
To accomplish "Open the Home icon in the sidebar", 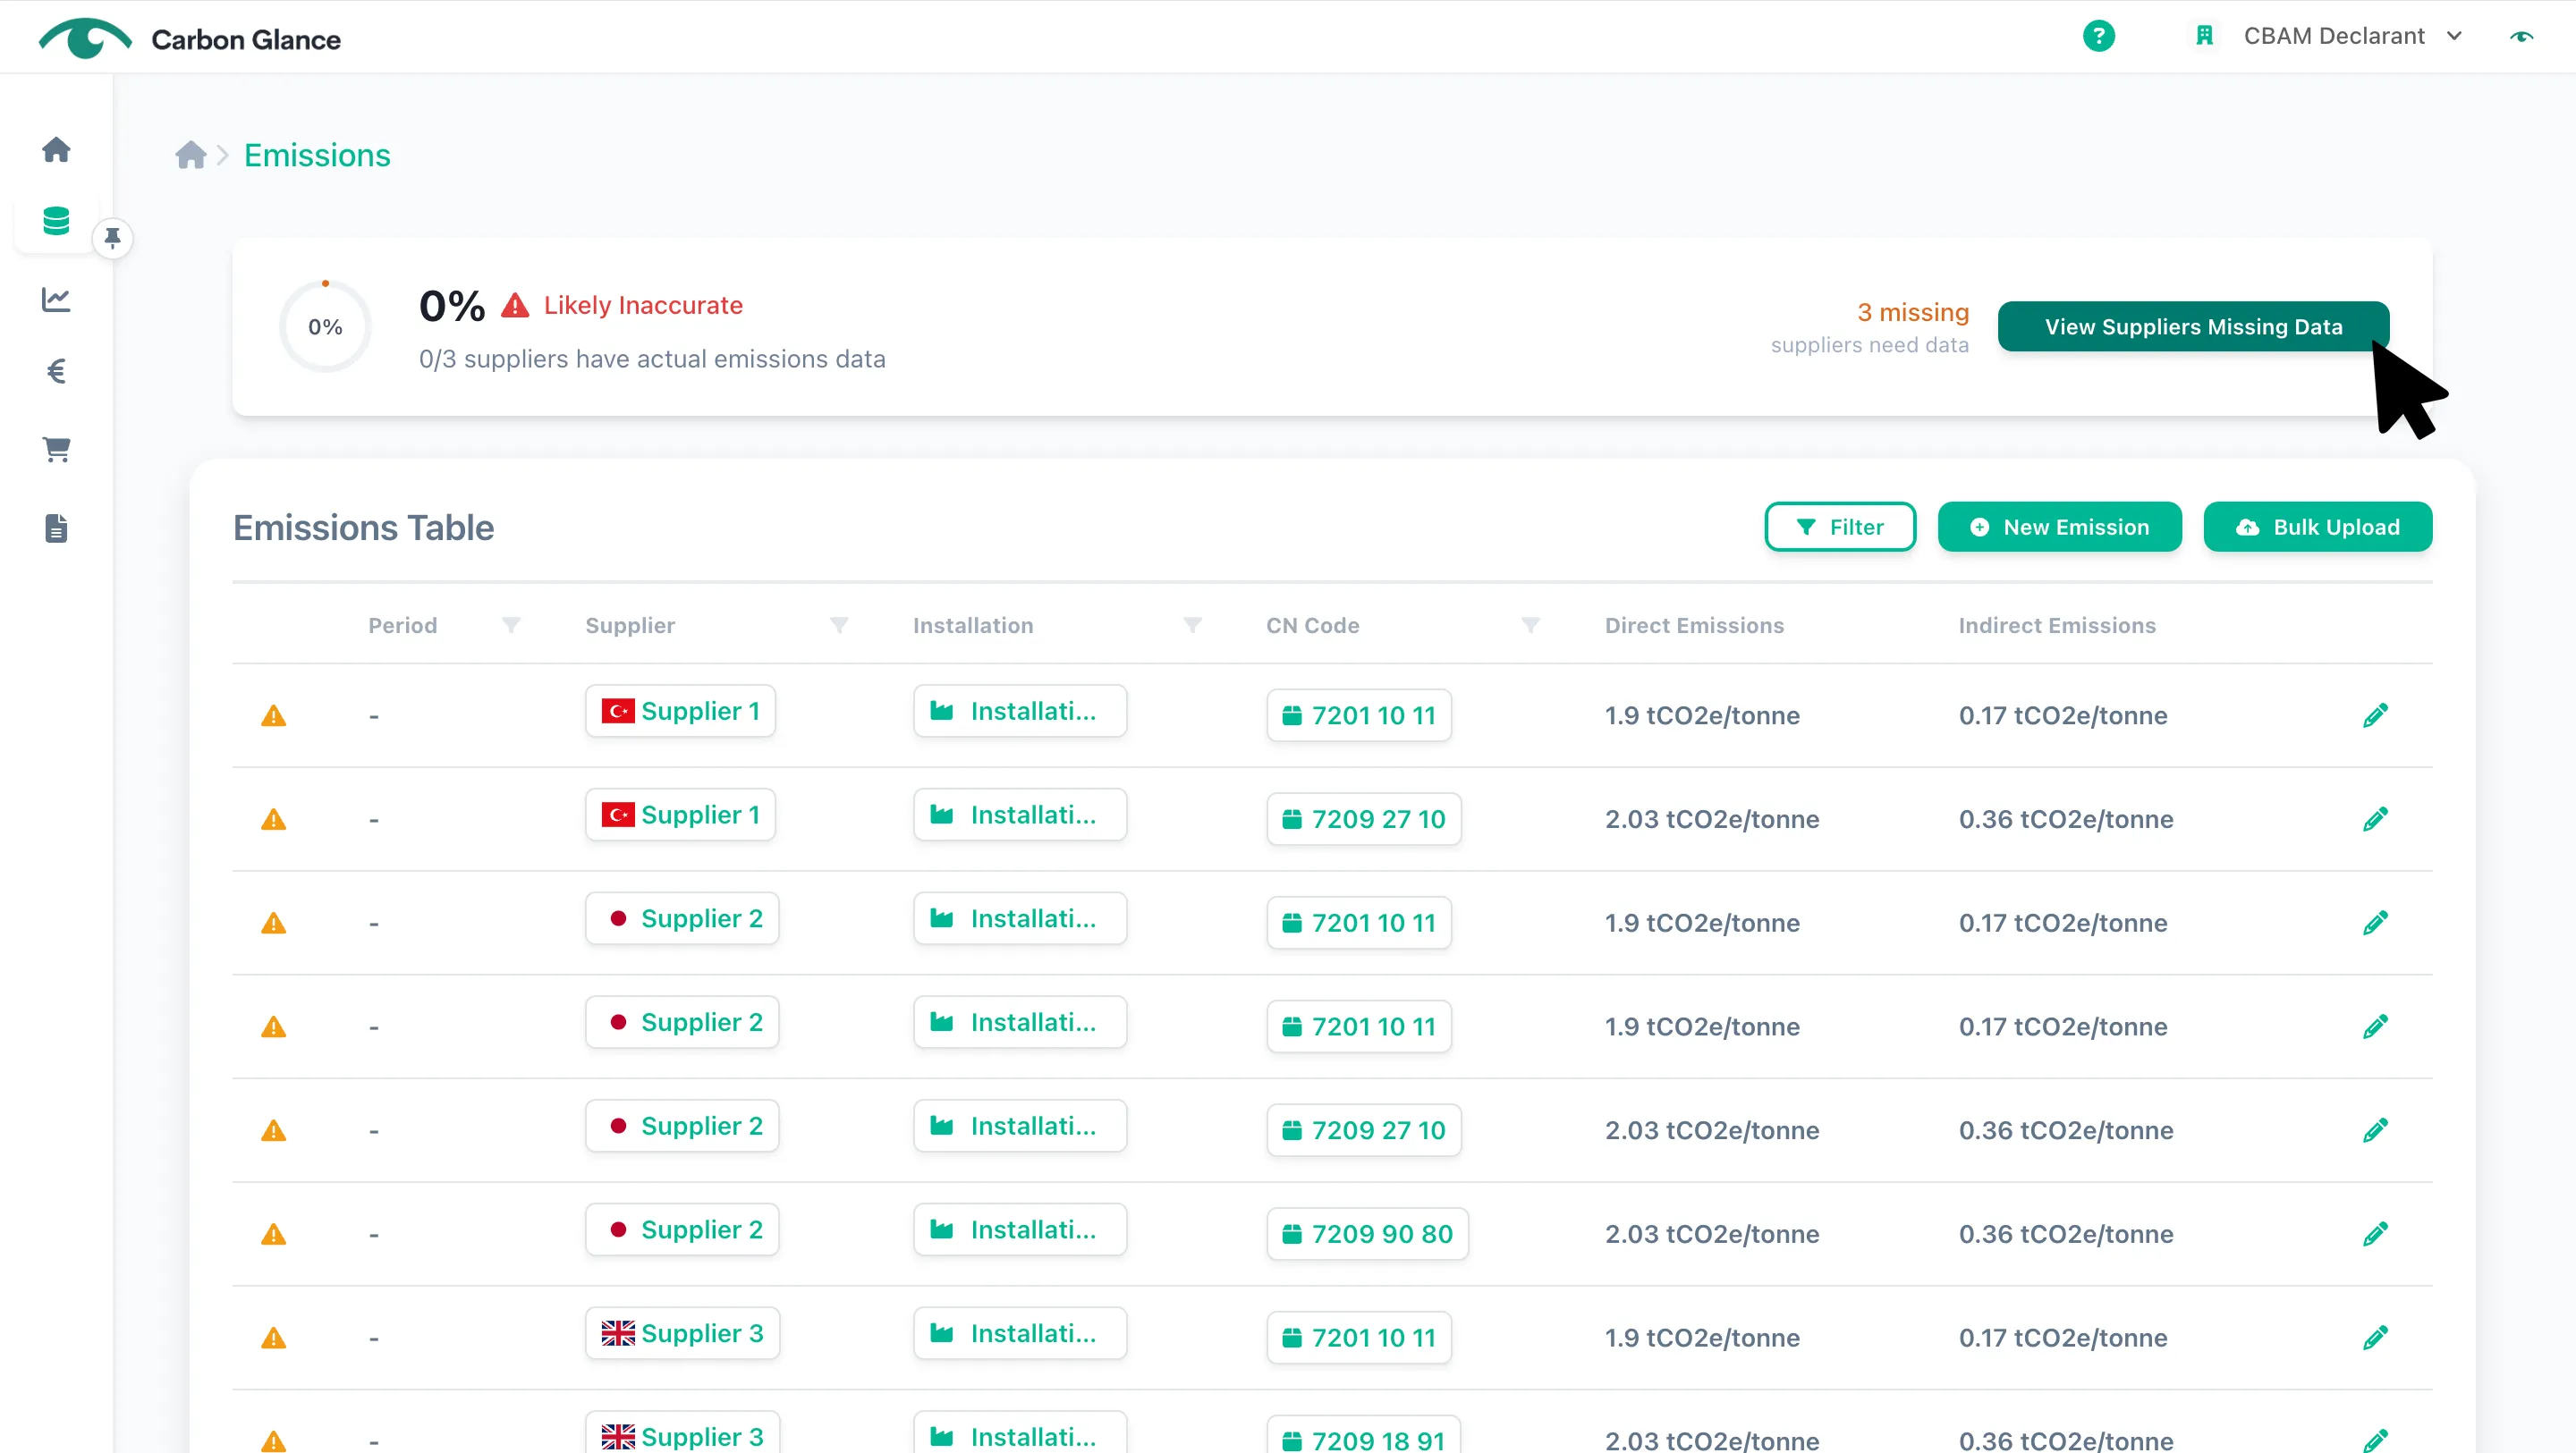I will (56, 149).
